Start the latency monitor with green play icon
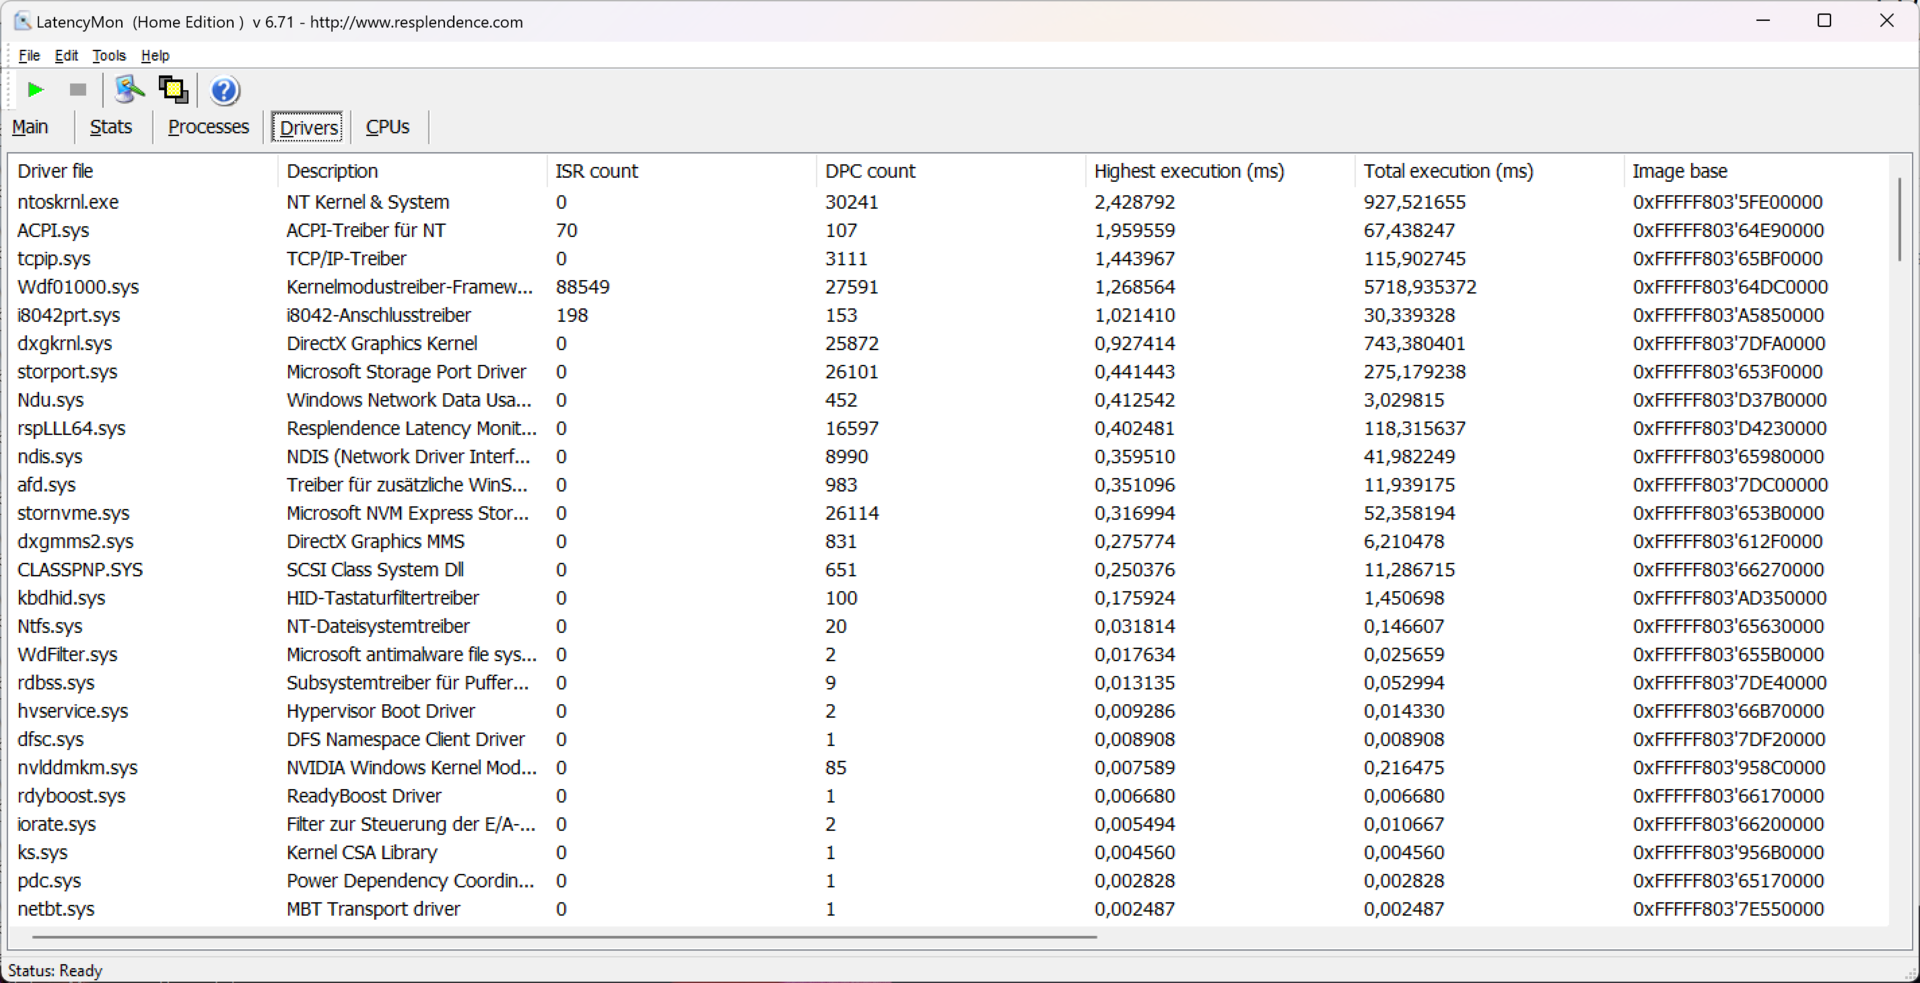Viewport: 1920px width, 983px height. click(36, 90)
